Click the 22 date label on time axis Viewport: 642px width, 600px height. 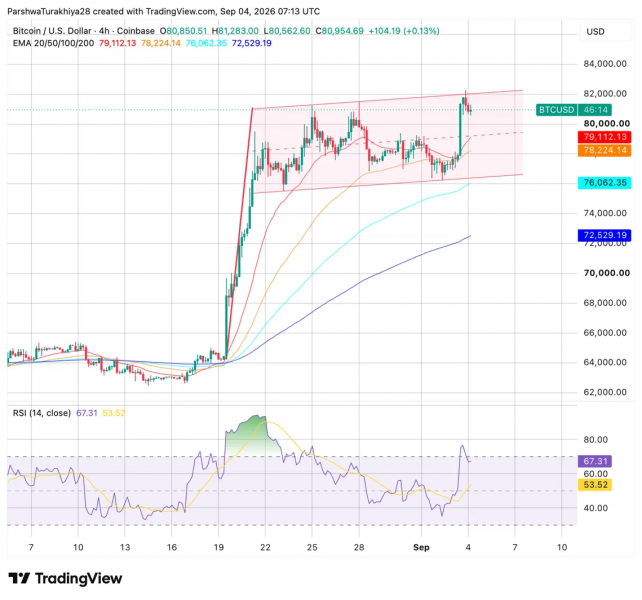265,547
